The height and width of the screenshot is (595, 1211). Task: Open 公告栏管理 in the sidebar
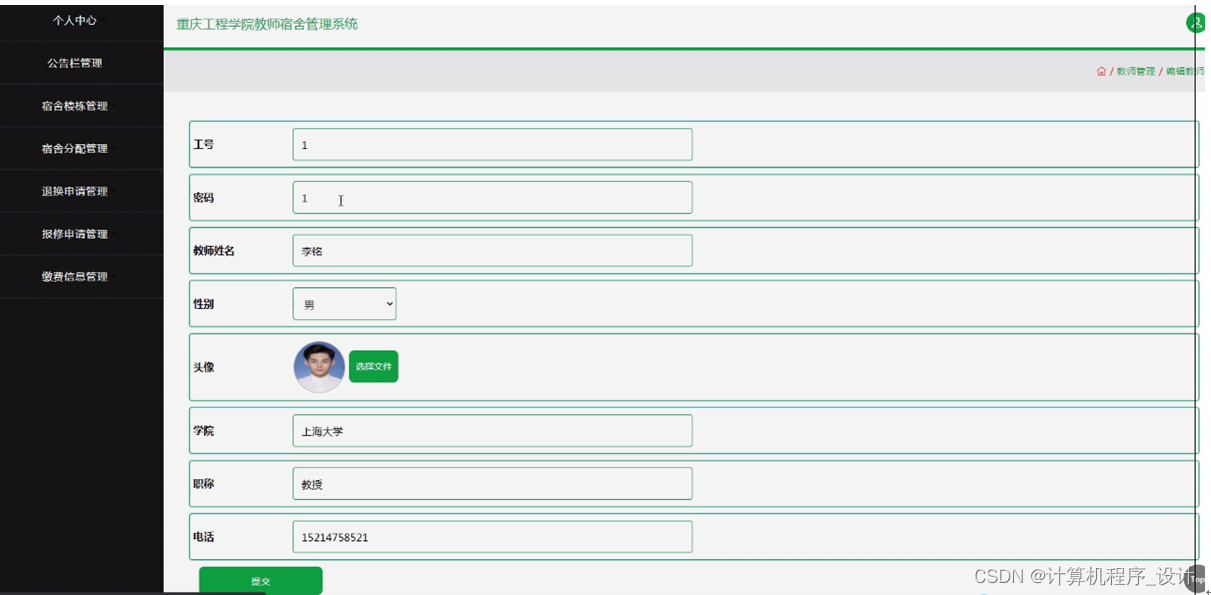(75, 63)
